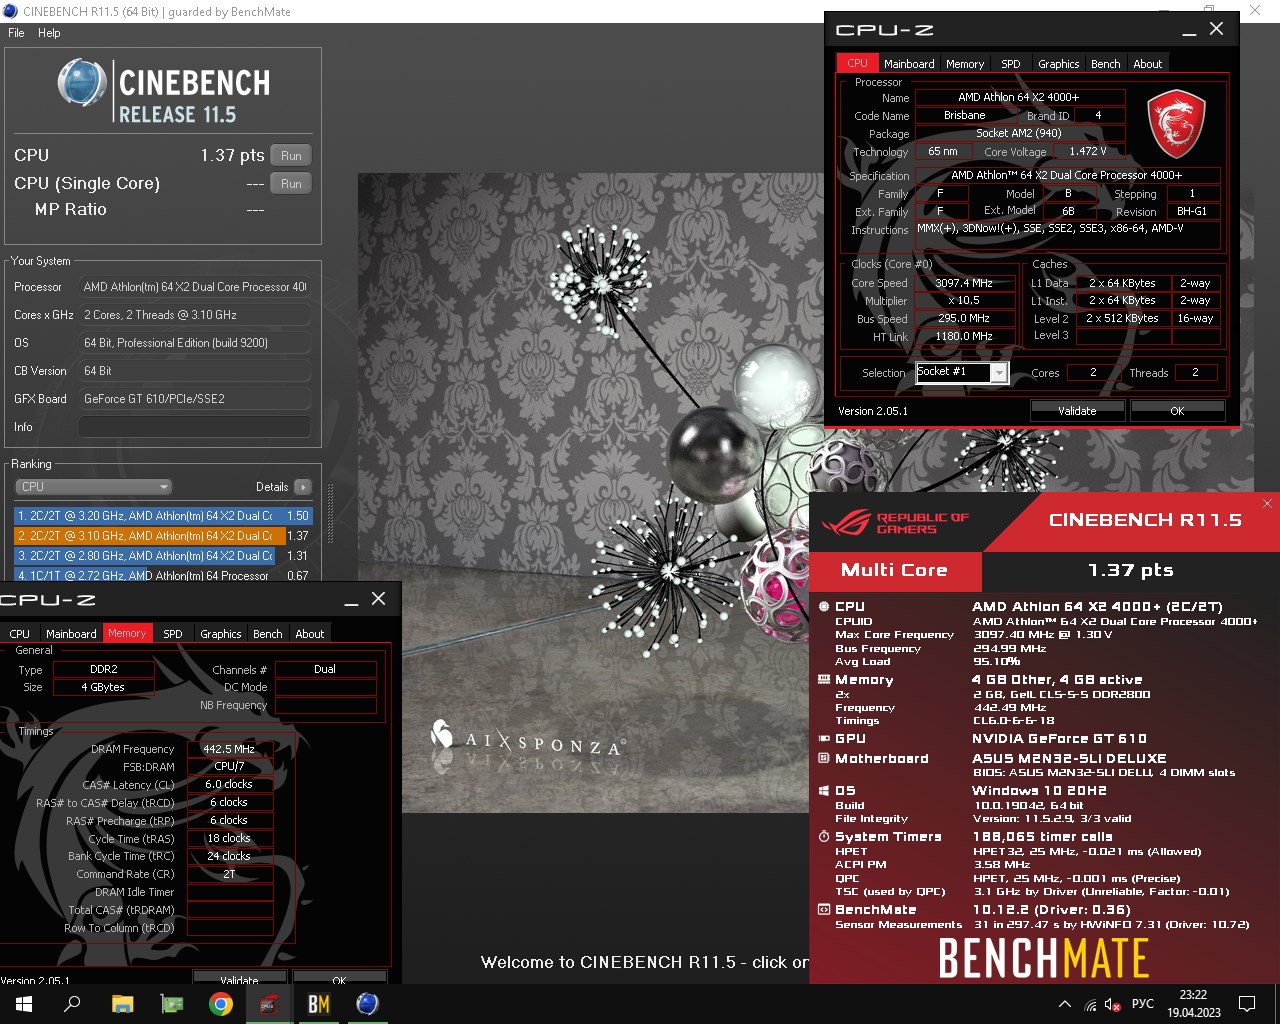The height and width of the screenshot is (1024, 1280).
Task: Open Graphics tab in top CPU-Z window
Action: tap(1058, 63)
